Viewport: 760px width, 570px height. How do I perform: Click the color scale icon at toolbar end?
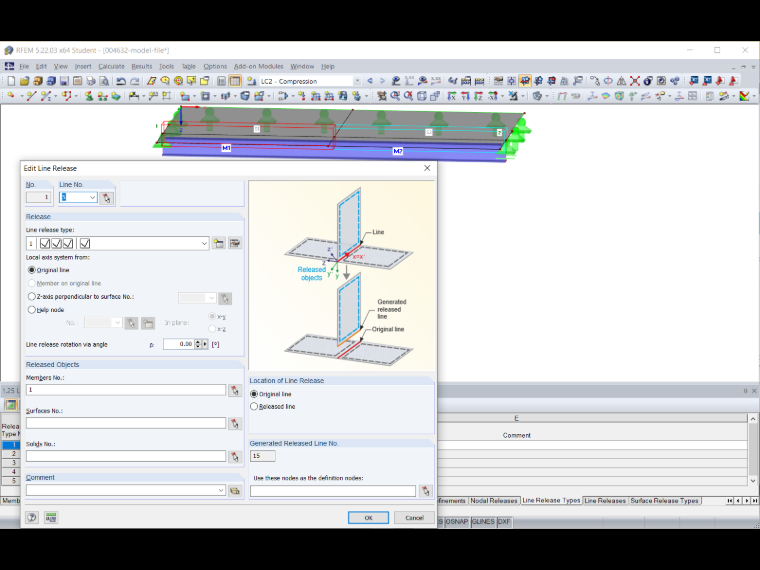744,96
